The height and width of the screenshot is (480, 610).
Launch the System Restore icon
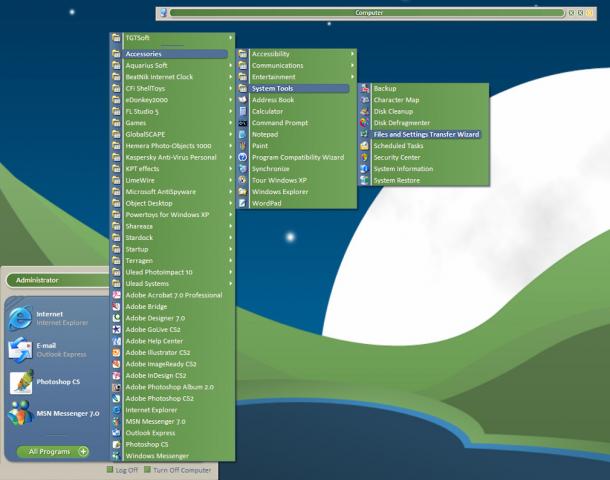pyautogui.click(x=365, y=180)
